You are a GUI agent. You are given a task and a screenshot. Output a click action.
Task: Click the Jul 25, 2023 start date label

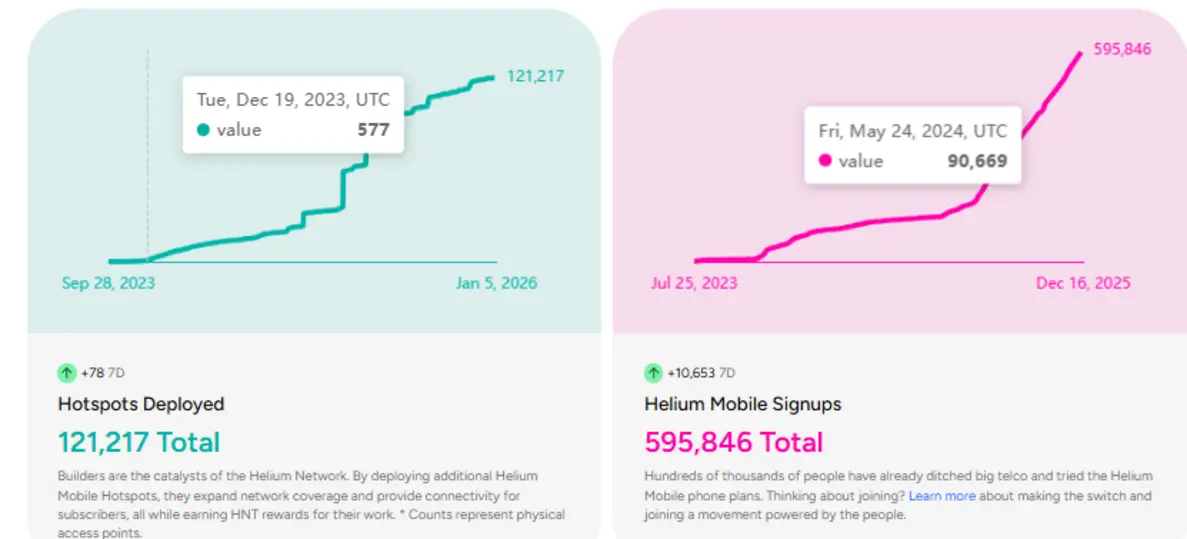[x=694, y=283]
